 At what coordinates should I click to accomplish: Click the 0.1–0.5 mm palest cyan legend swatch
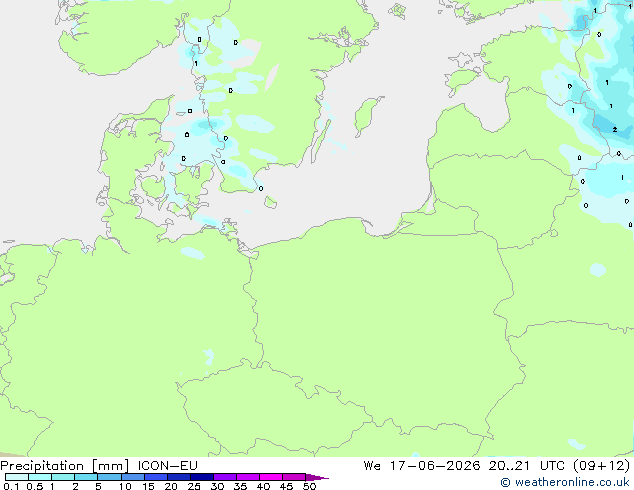[x=17, y=477]
